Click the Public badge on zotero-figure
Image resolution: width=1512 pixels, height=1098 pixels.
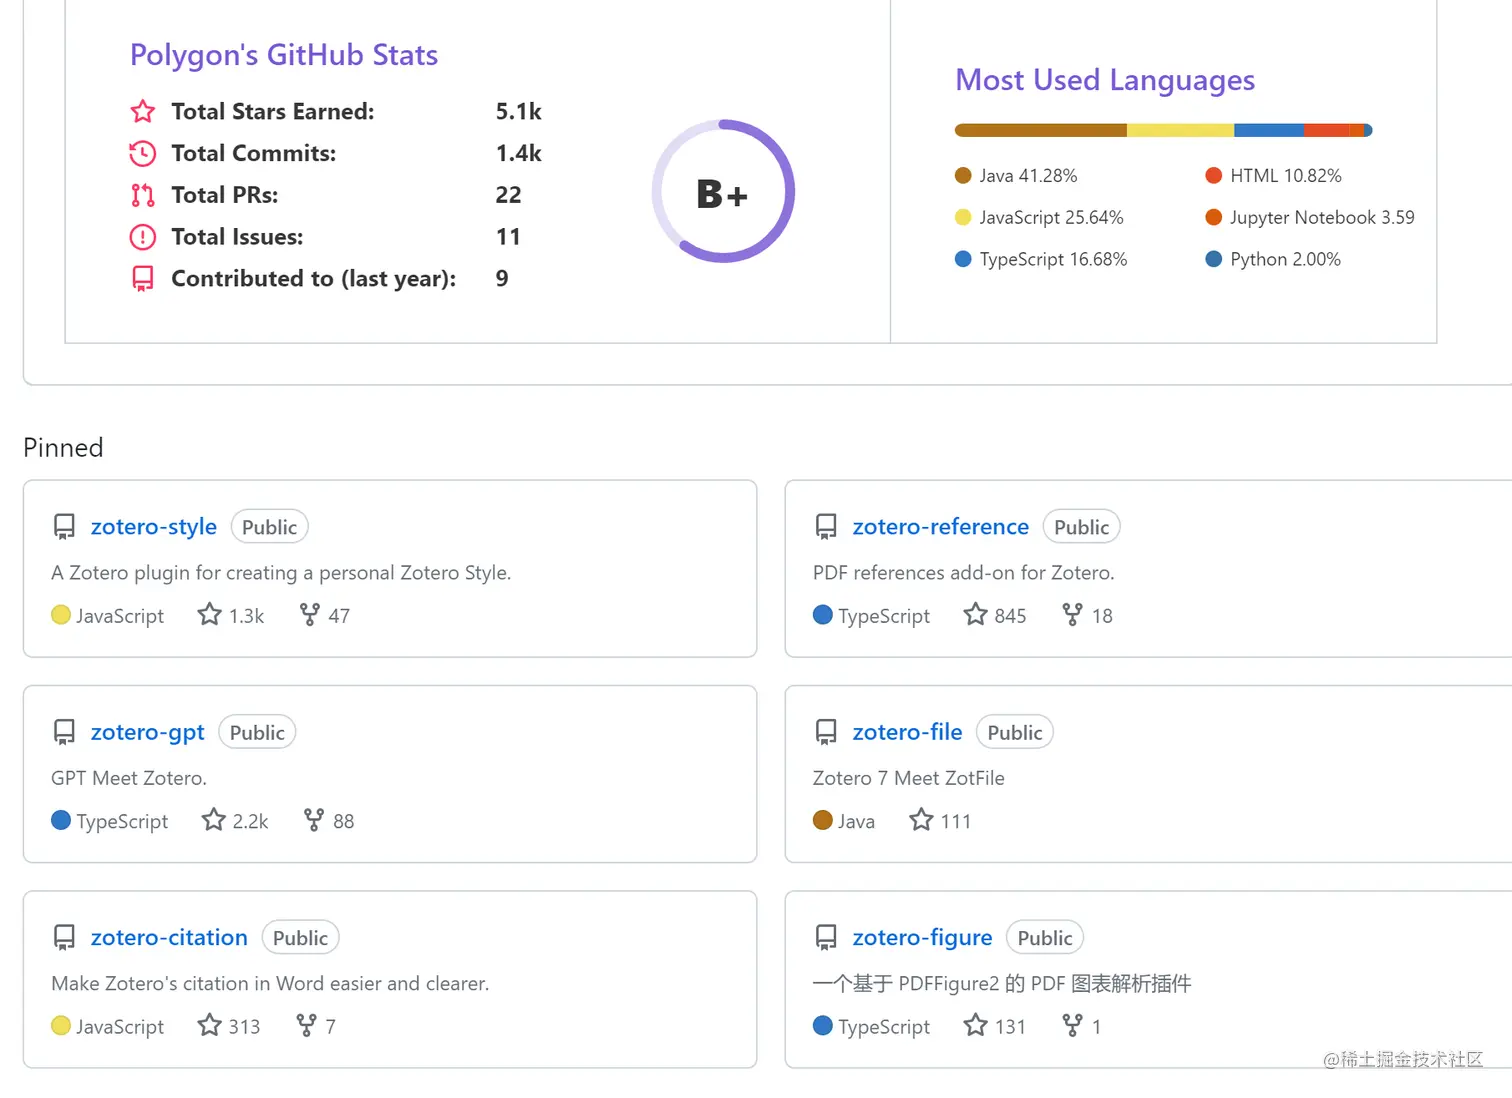[1045, 938]
